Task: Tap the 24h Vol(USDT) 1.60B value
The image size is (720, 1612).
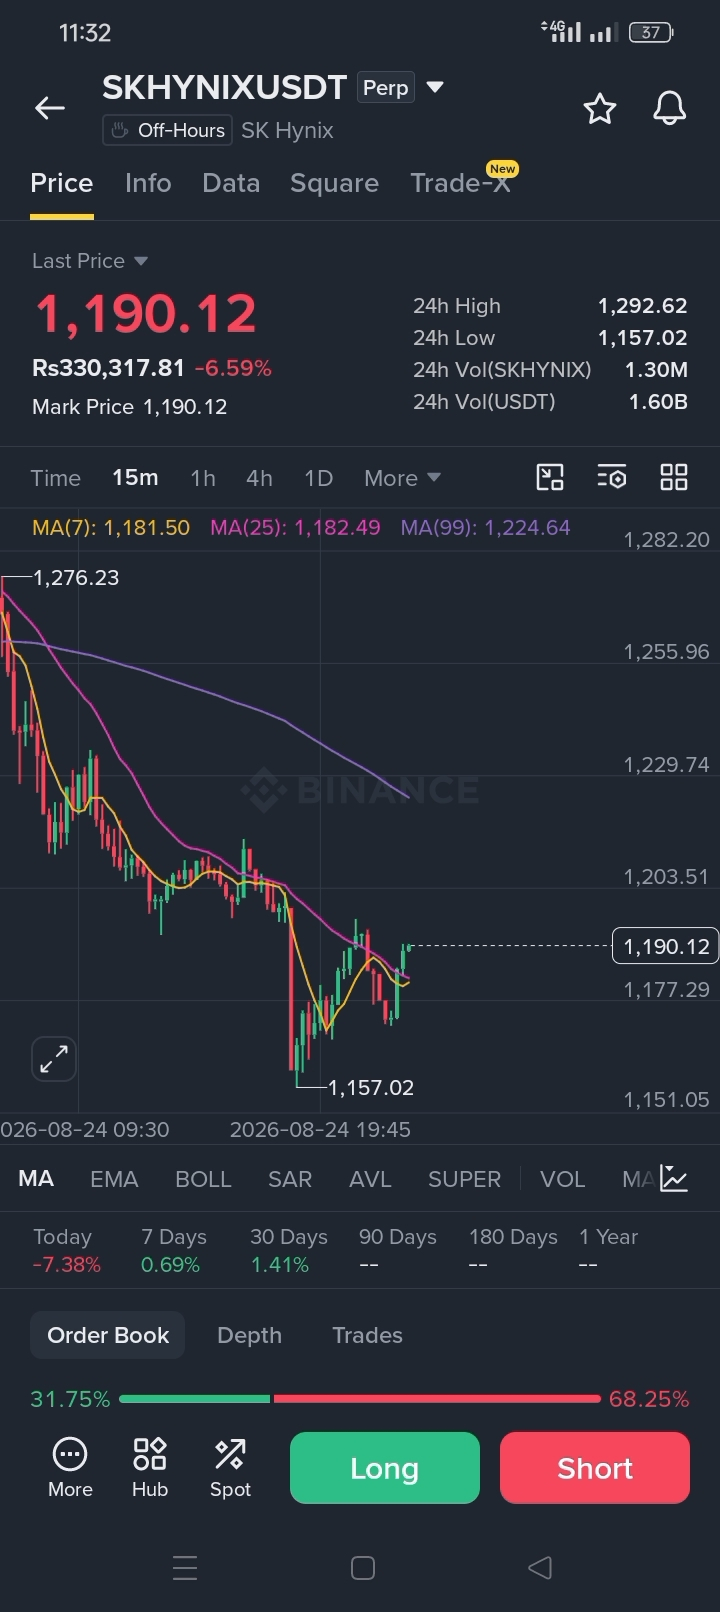Action: 658,402
